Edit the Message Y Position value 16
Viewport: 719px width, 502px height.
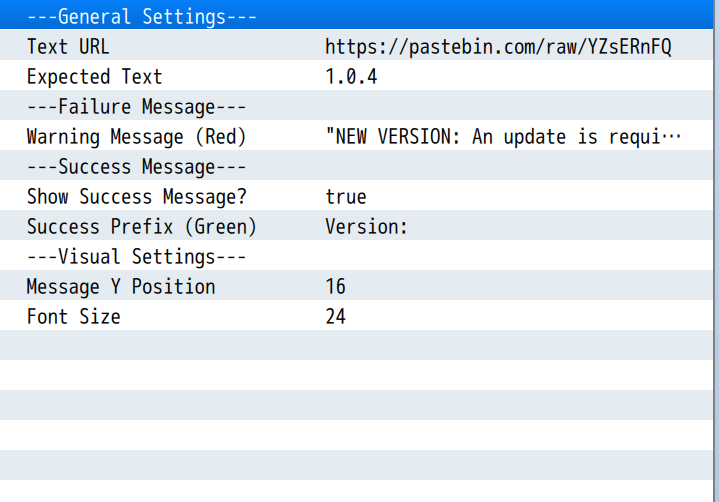tap(335, 287)
